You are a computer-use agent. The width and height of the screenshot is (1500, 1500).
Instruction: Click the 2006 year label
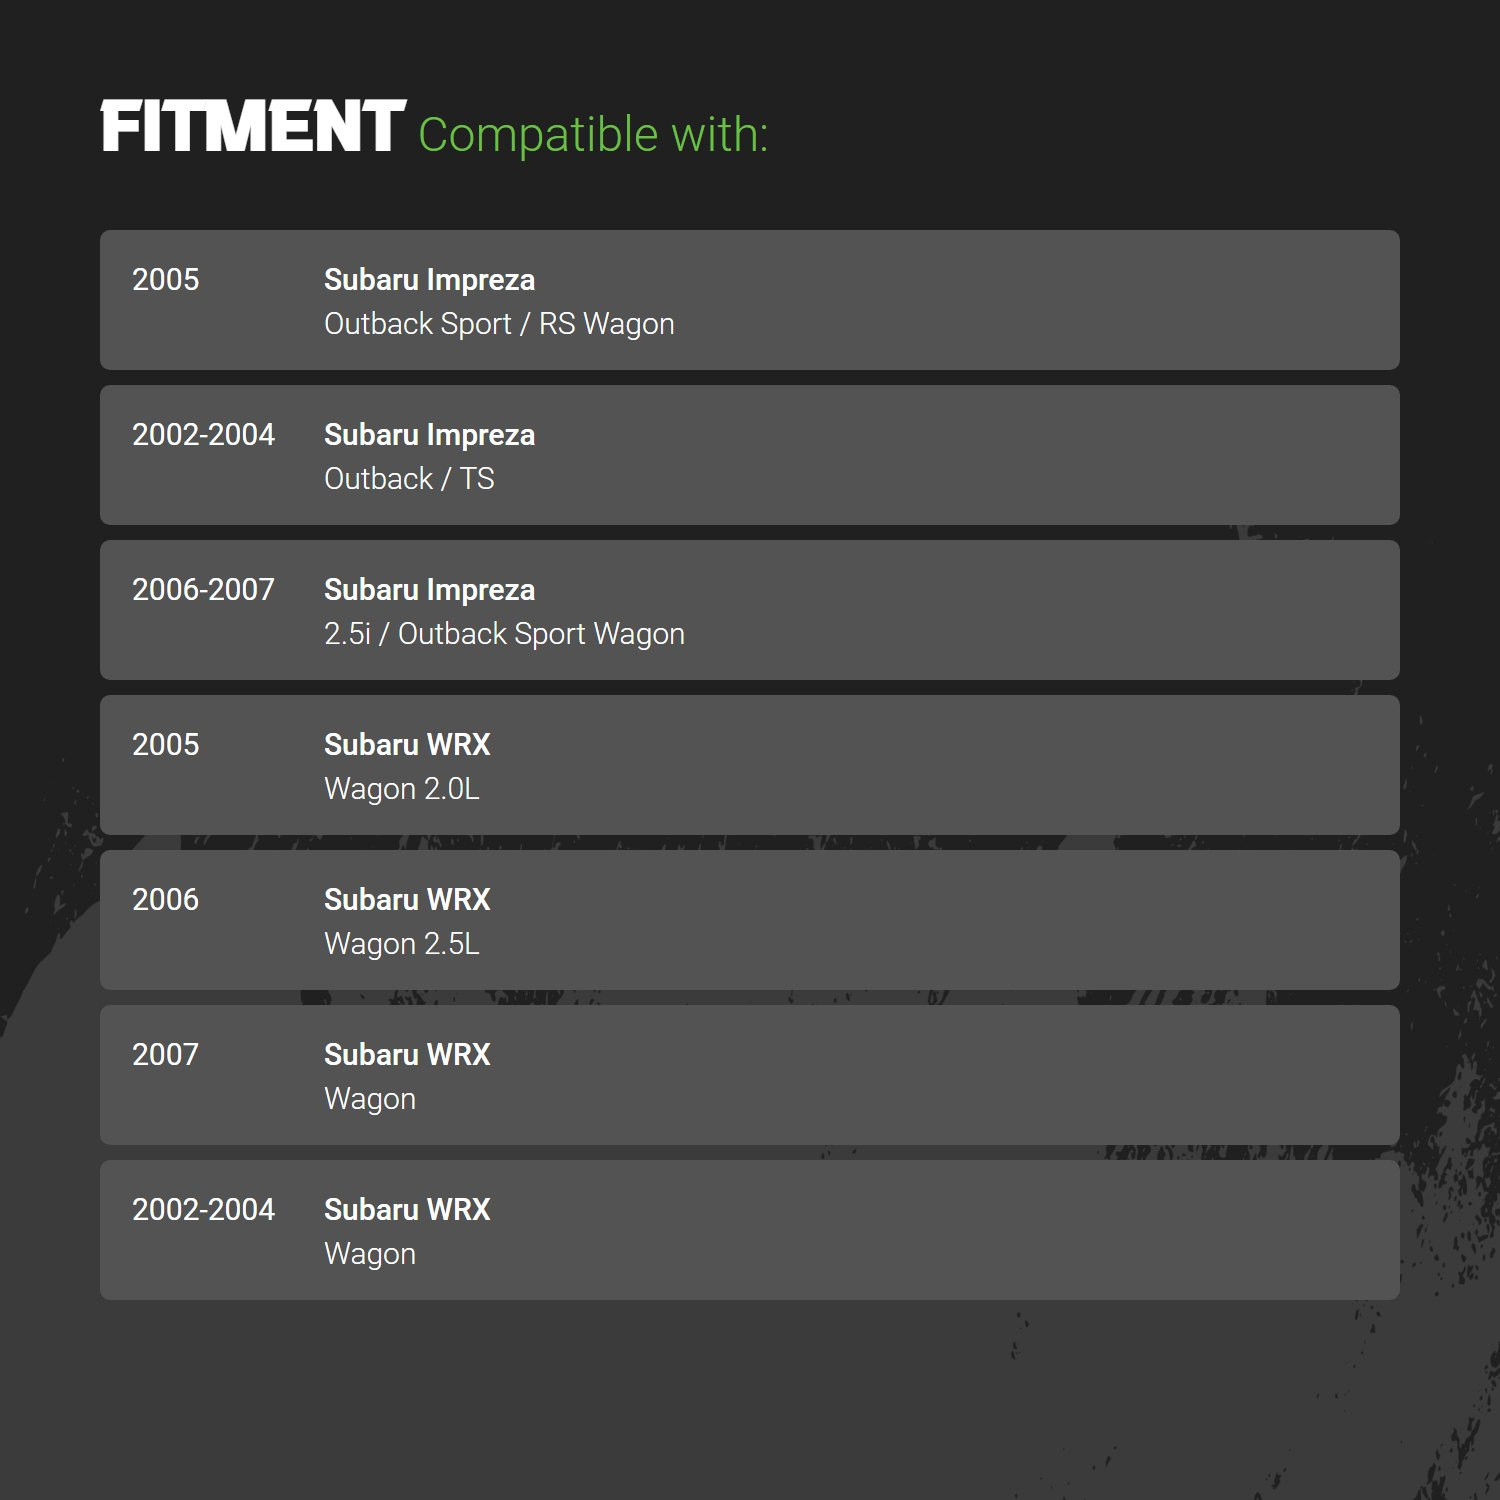point(166,900)
